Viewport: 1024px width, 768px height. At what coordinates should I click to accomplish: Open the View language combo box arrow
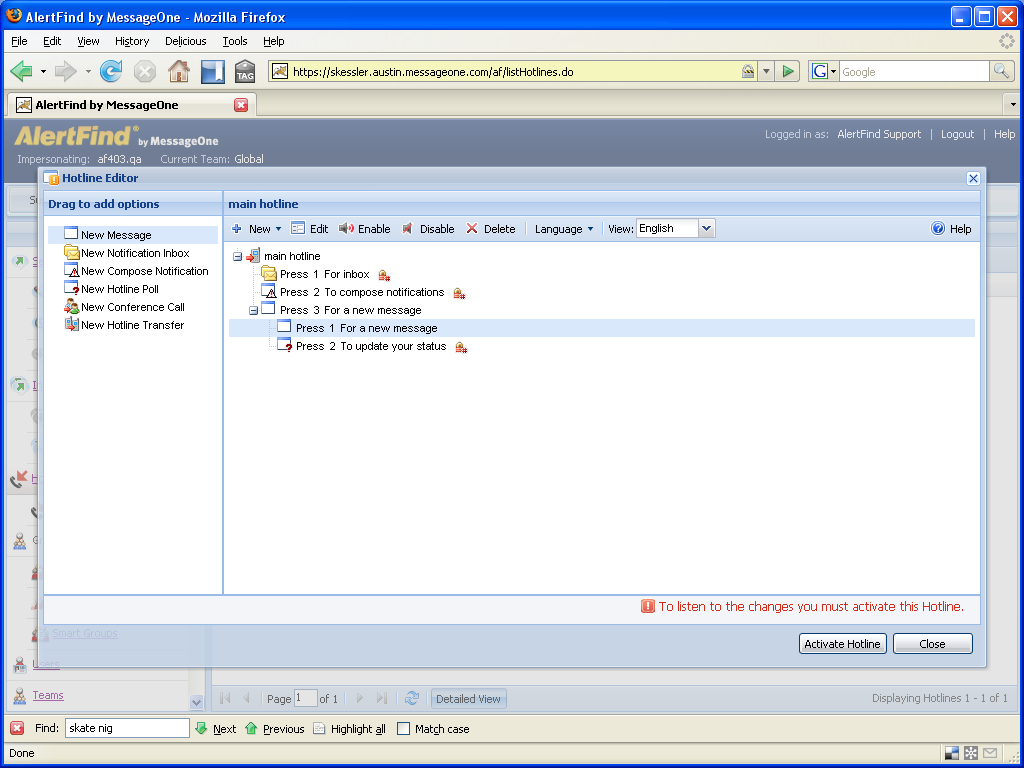click(x=707, y=229)
